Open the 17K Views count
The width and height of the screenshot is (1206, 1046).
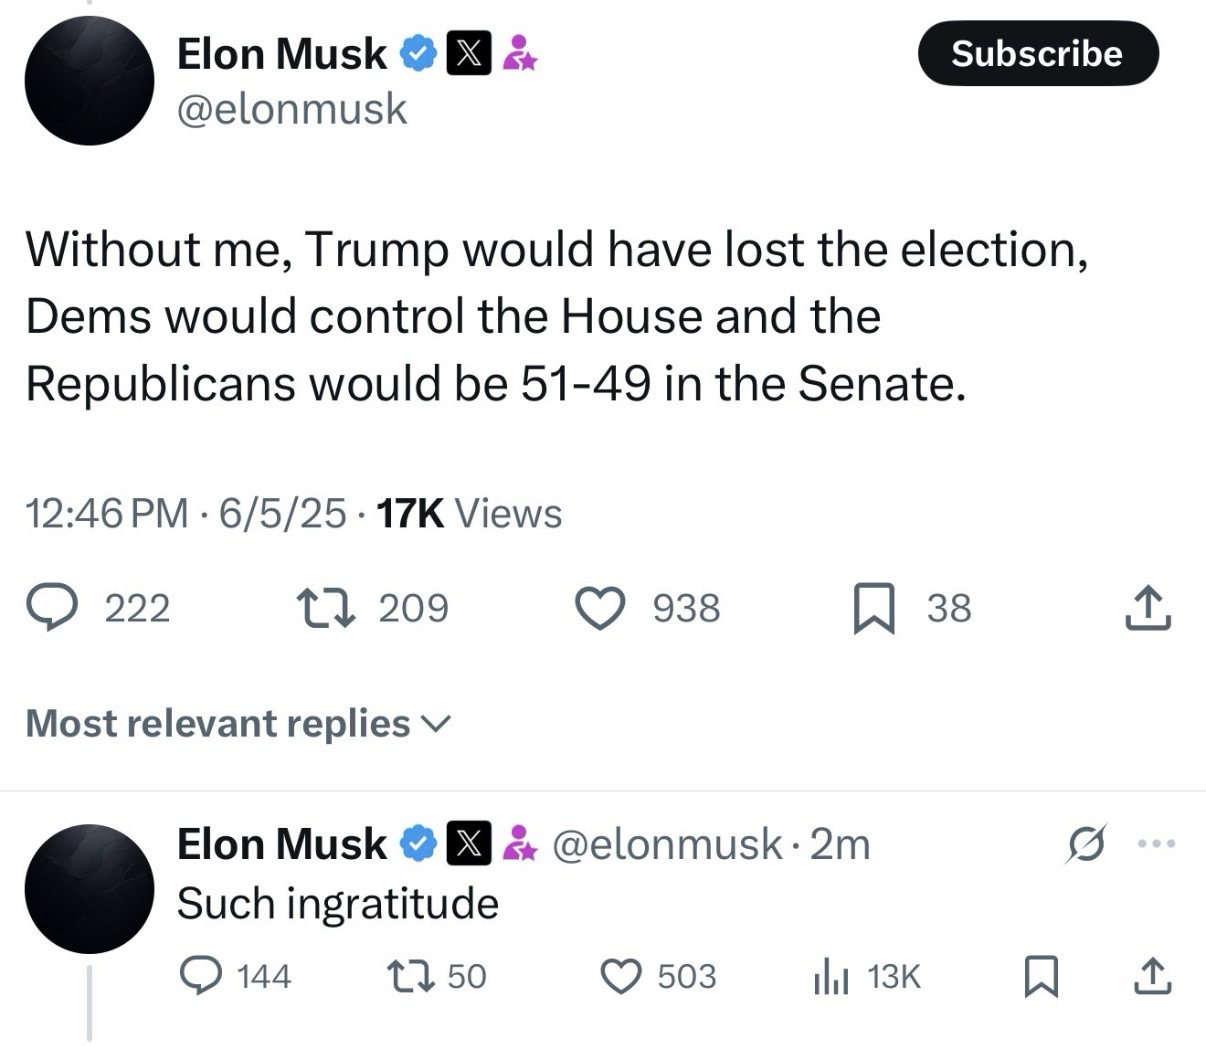coord(469,514)
